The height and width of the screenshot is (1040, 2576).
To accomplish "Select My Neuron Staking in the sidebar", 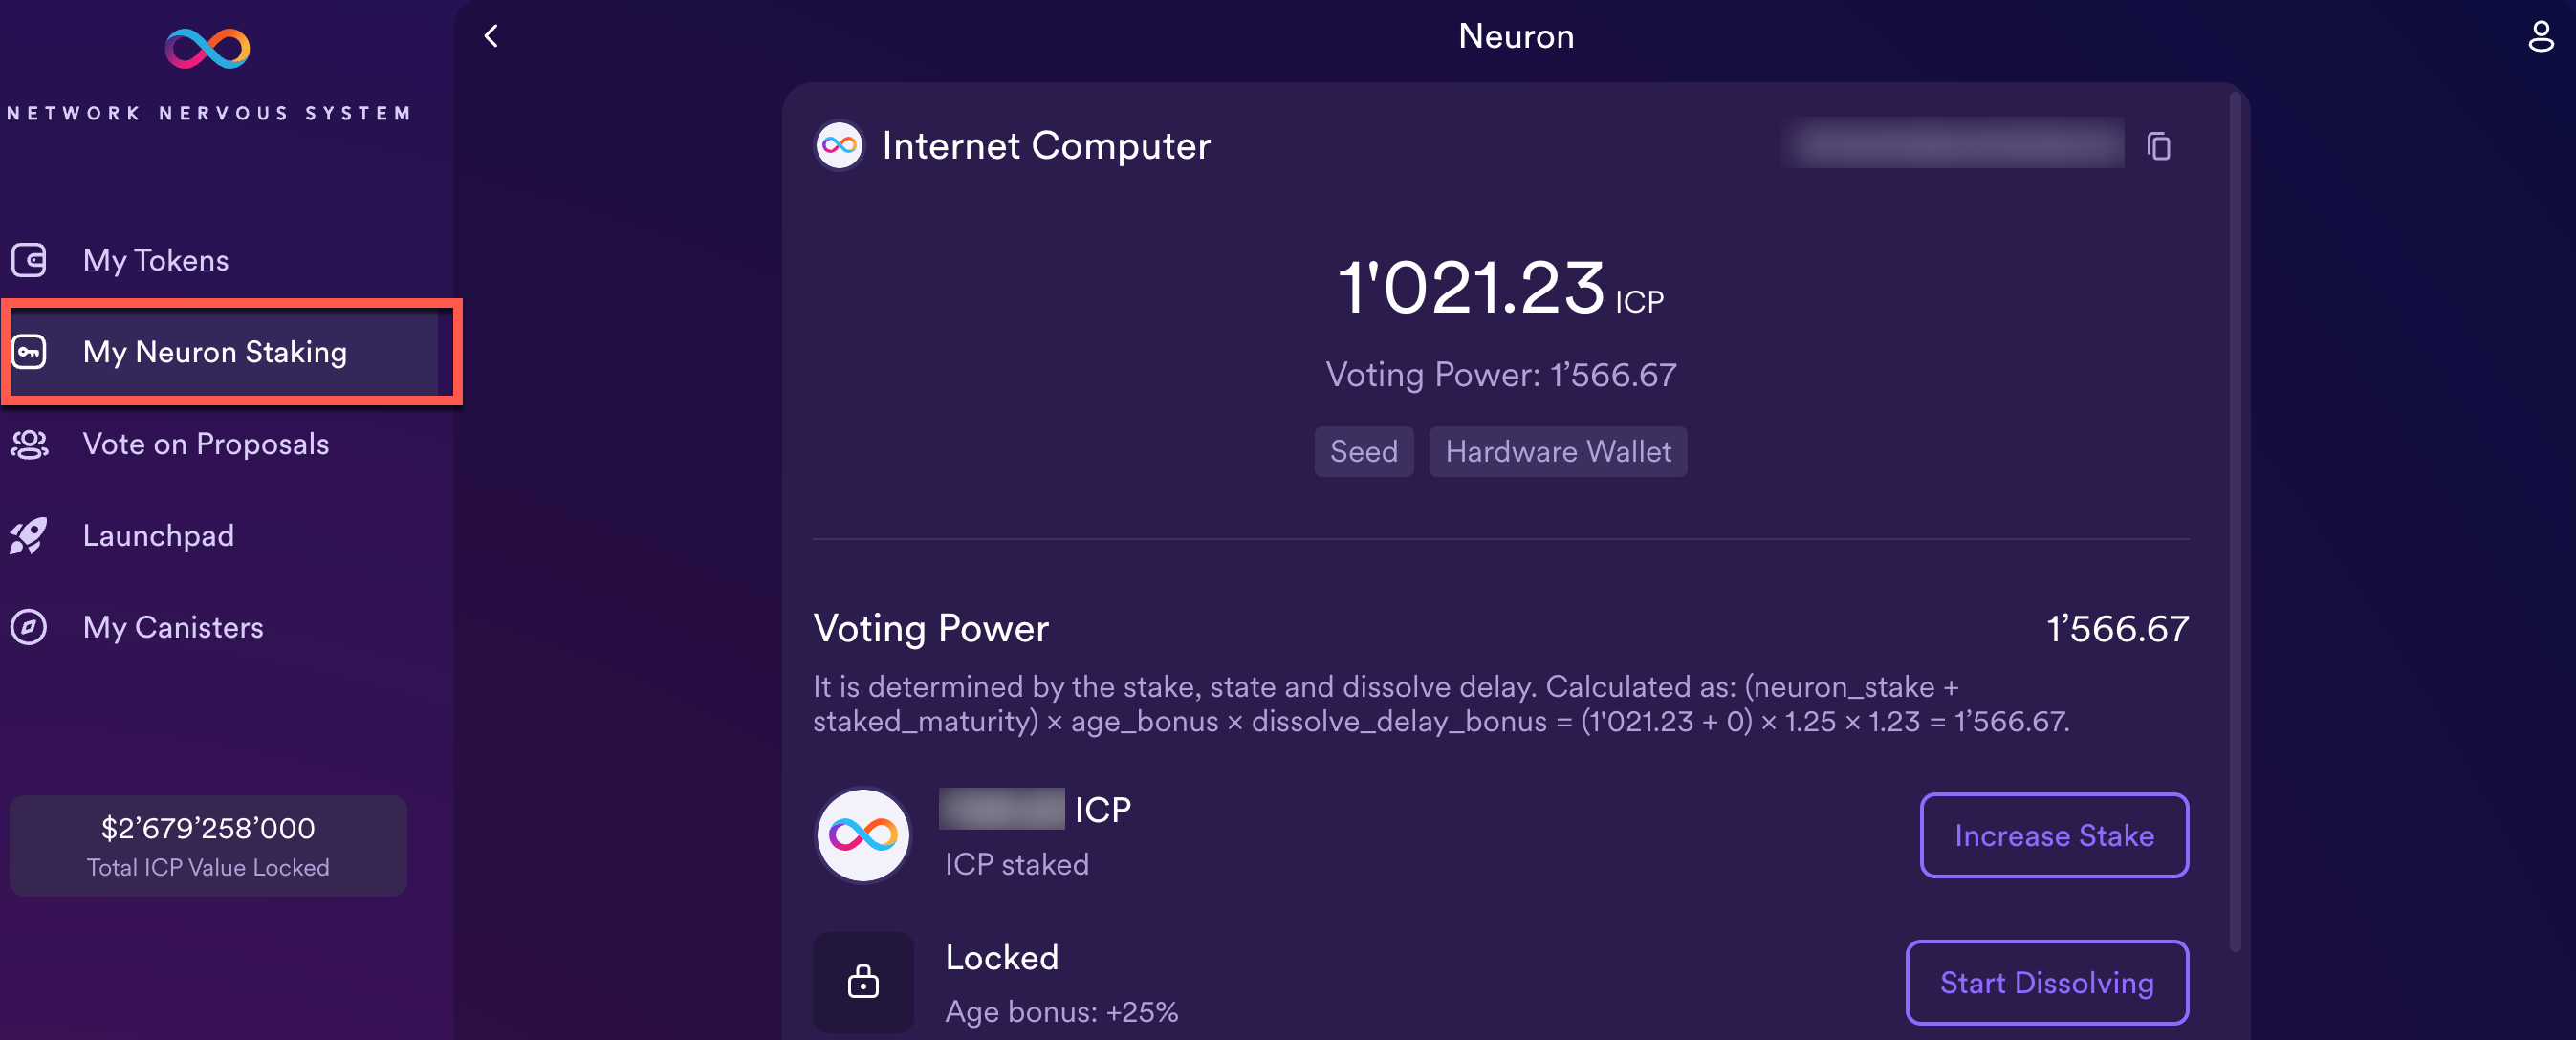I will tap(214, 352).
